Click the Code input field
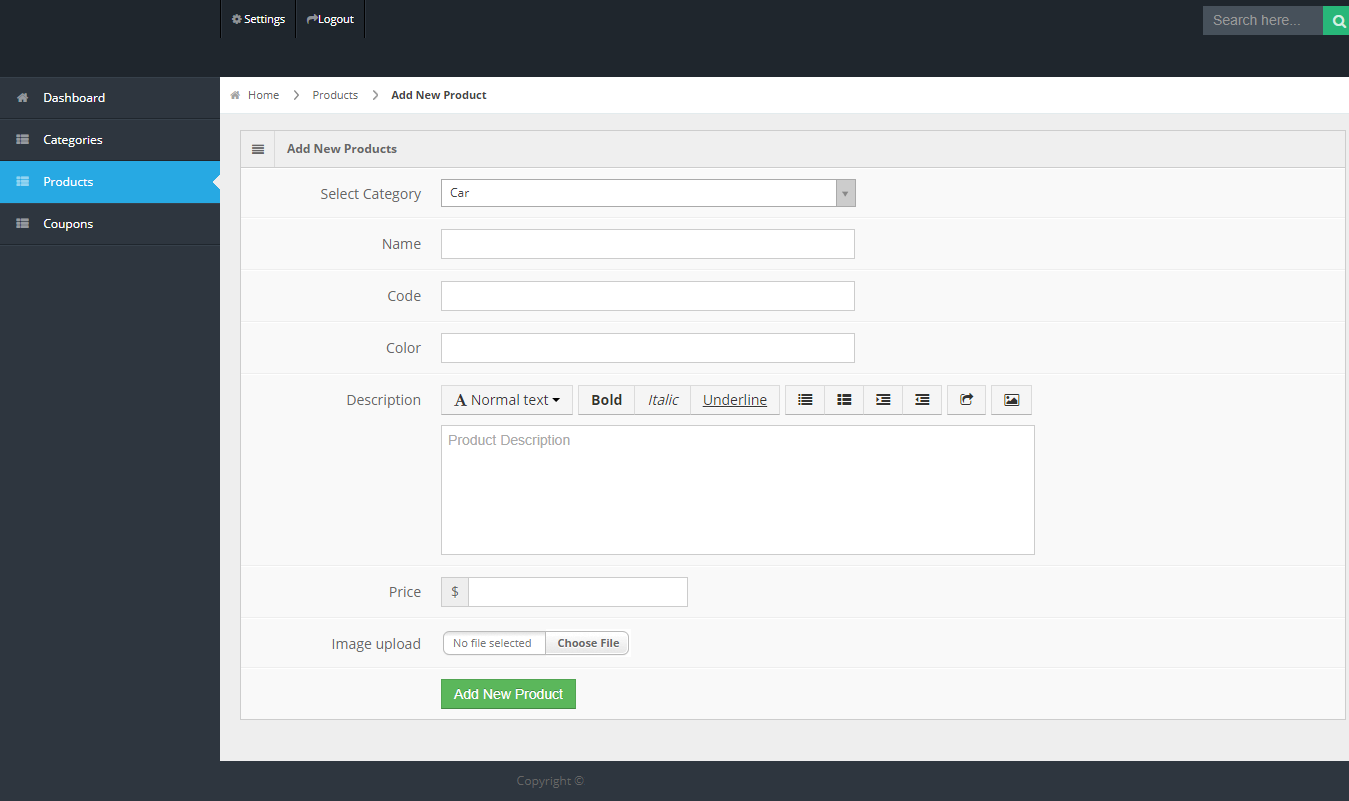1349x801 pixels. [x=648, y=296]
